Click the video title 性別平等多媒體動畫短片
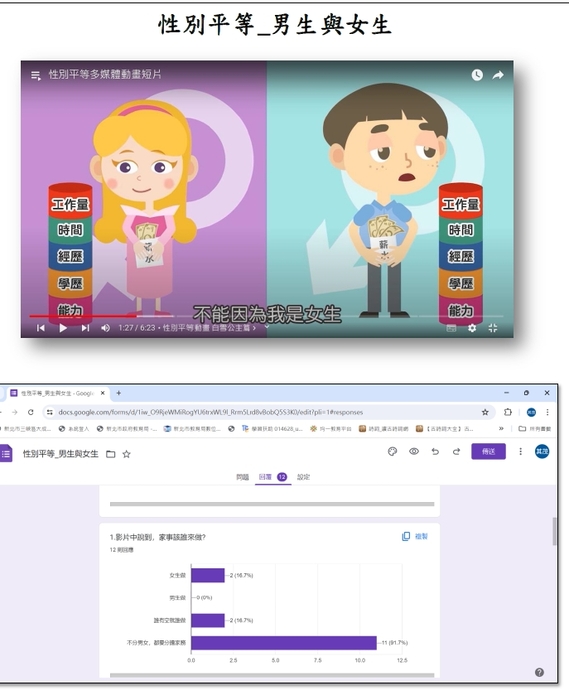569x700 pixels. (105, 75)
